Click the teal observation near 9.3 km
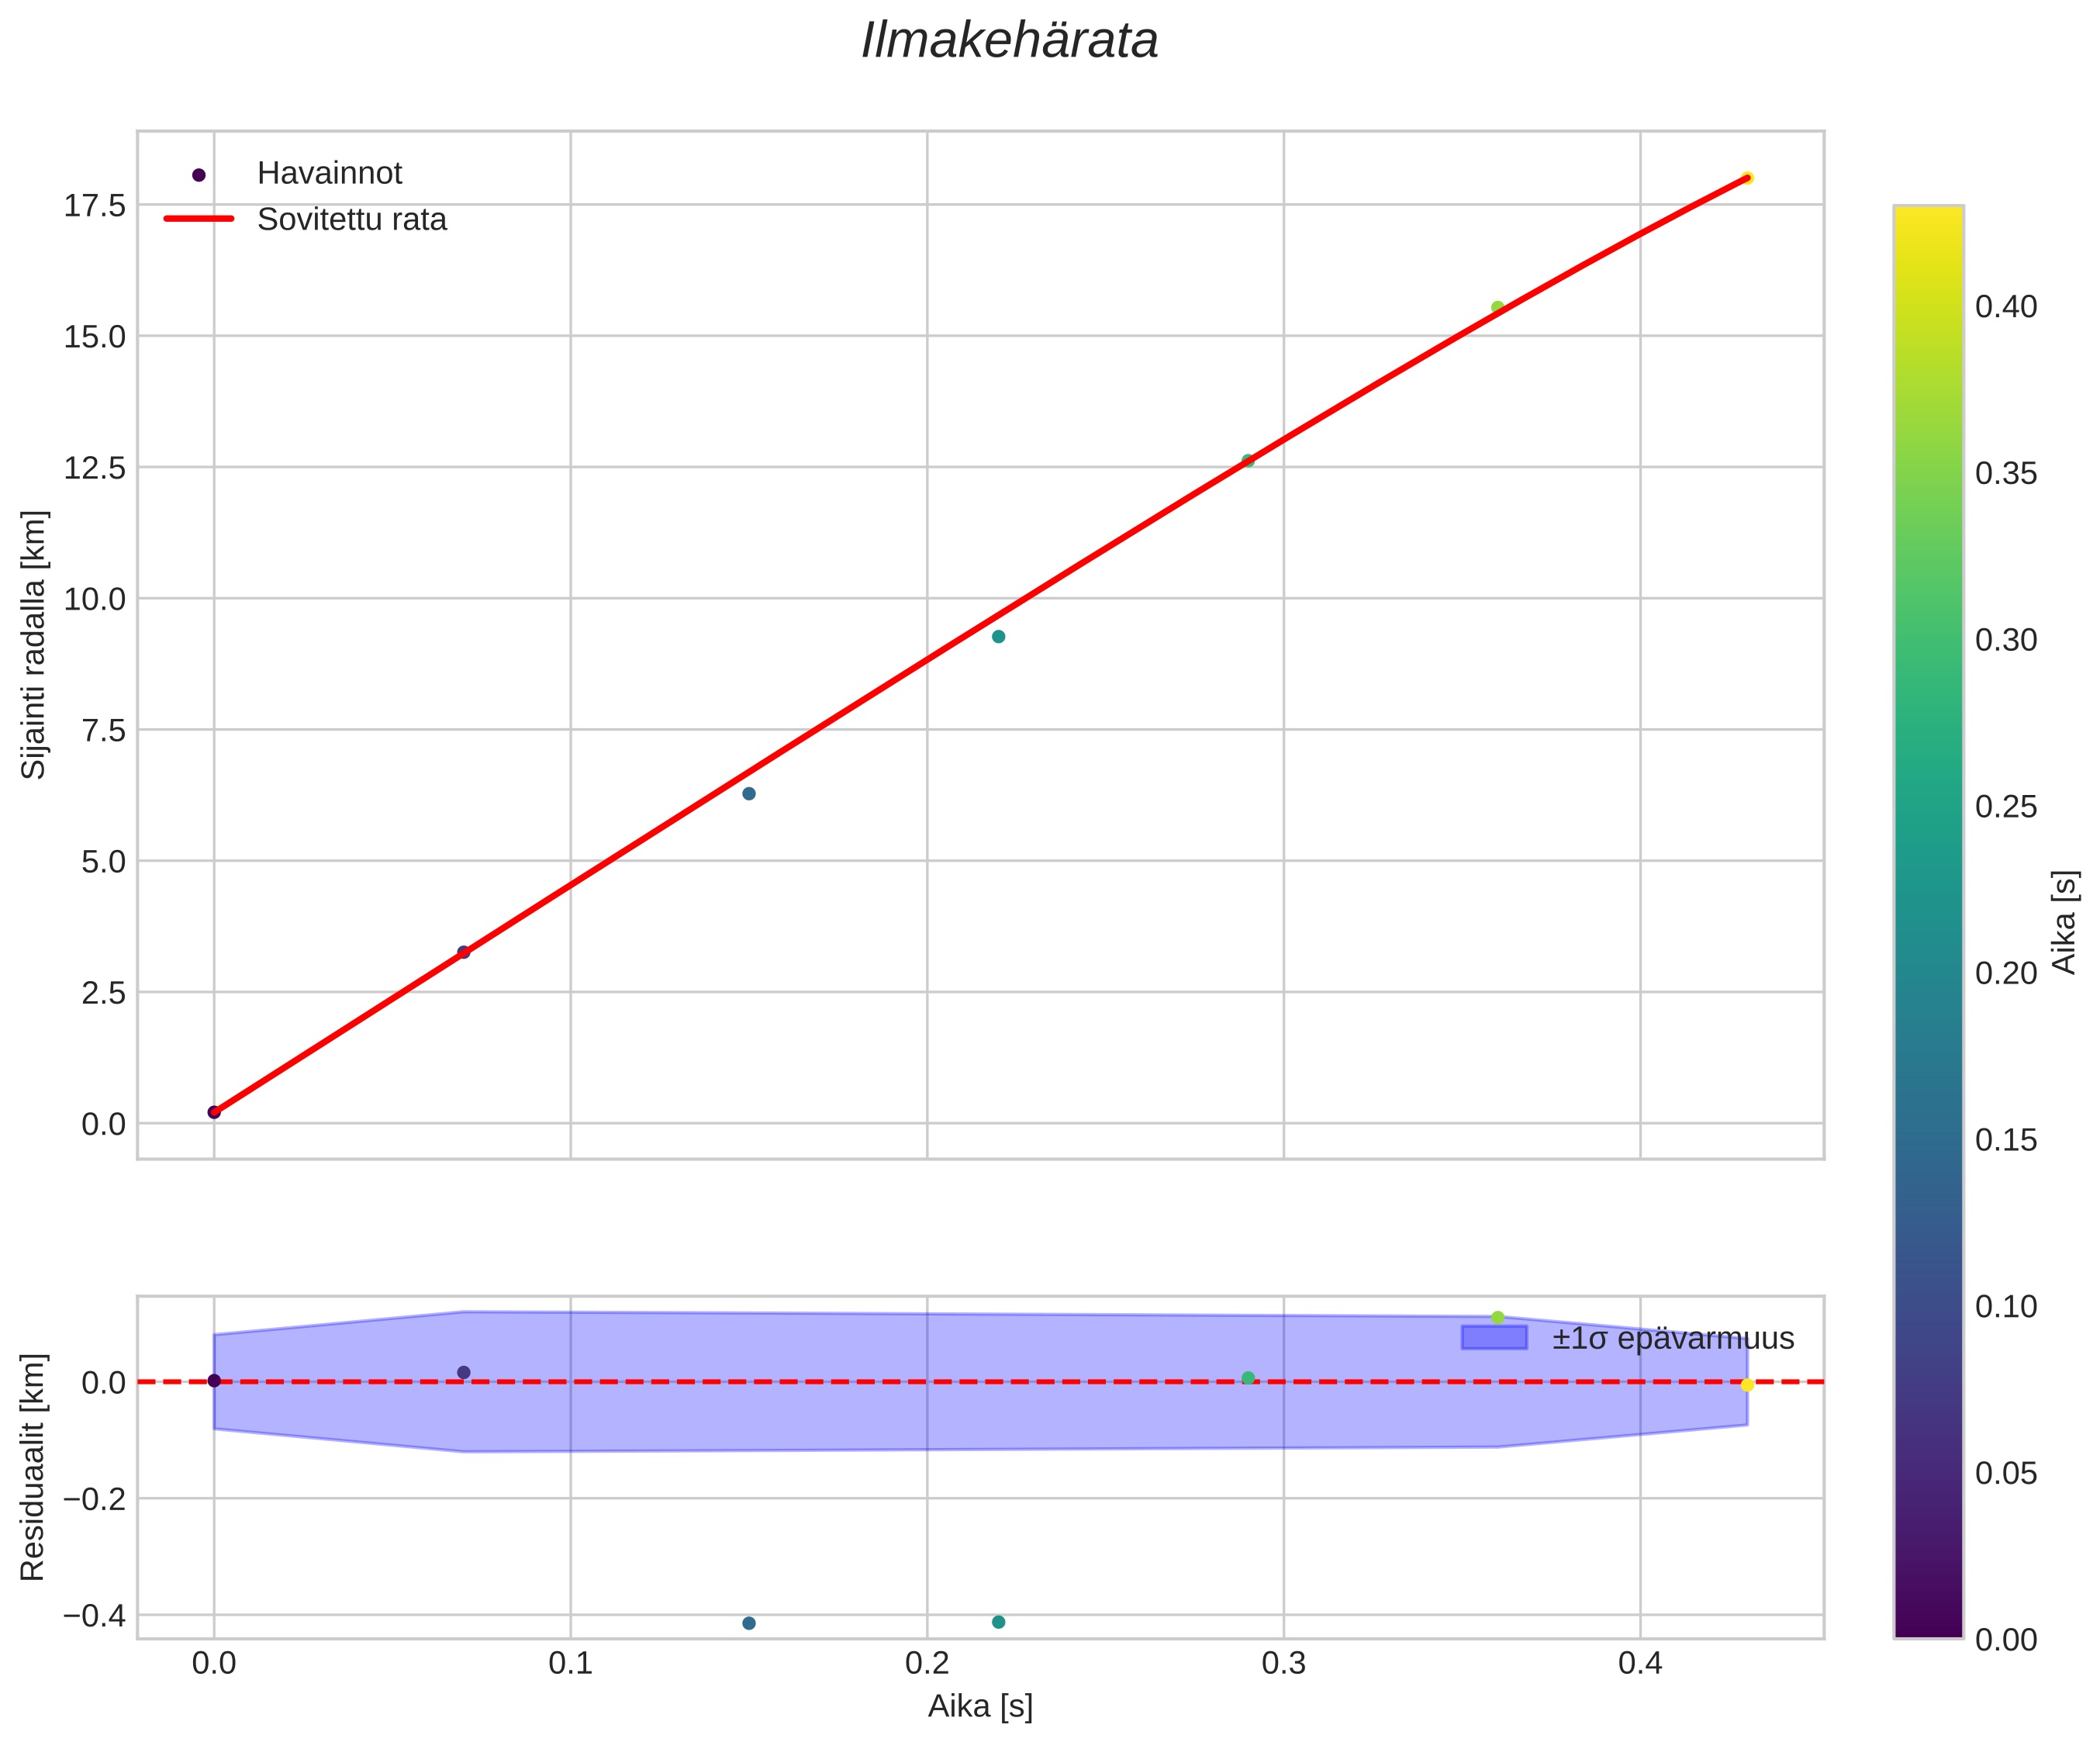This screenshot has height=1742, width=2100. [998, 637]
